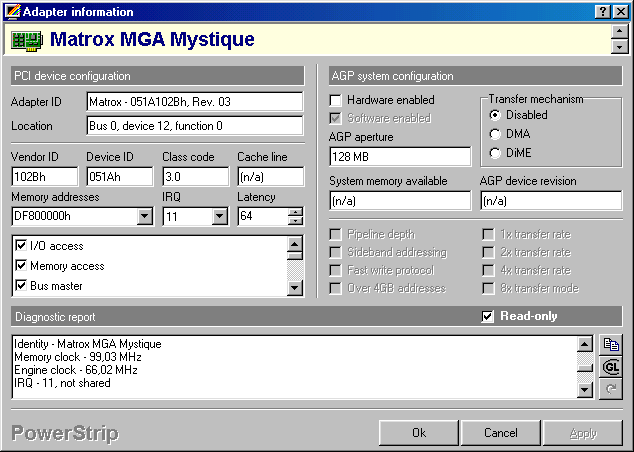The width and height of the screenshot is (634, 452).
Task: Click the title bar help question mark
Action: 605,11
